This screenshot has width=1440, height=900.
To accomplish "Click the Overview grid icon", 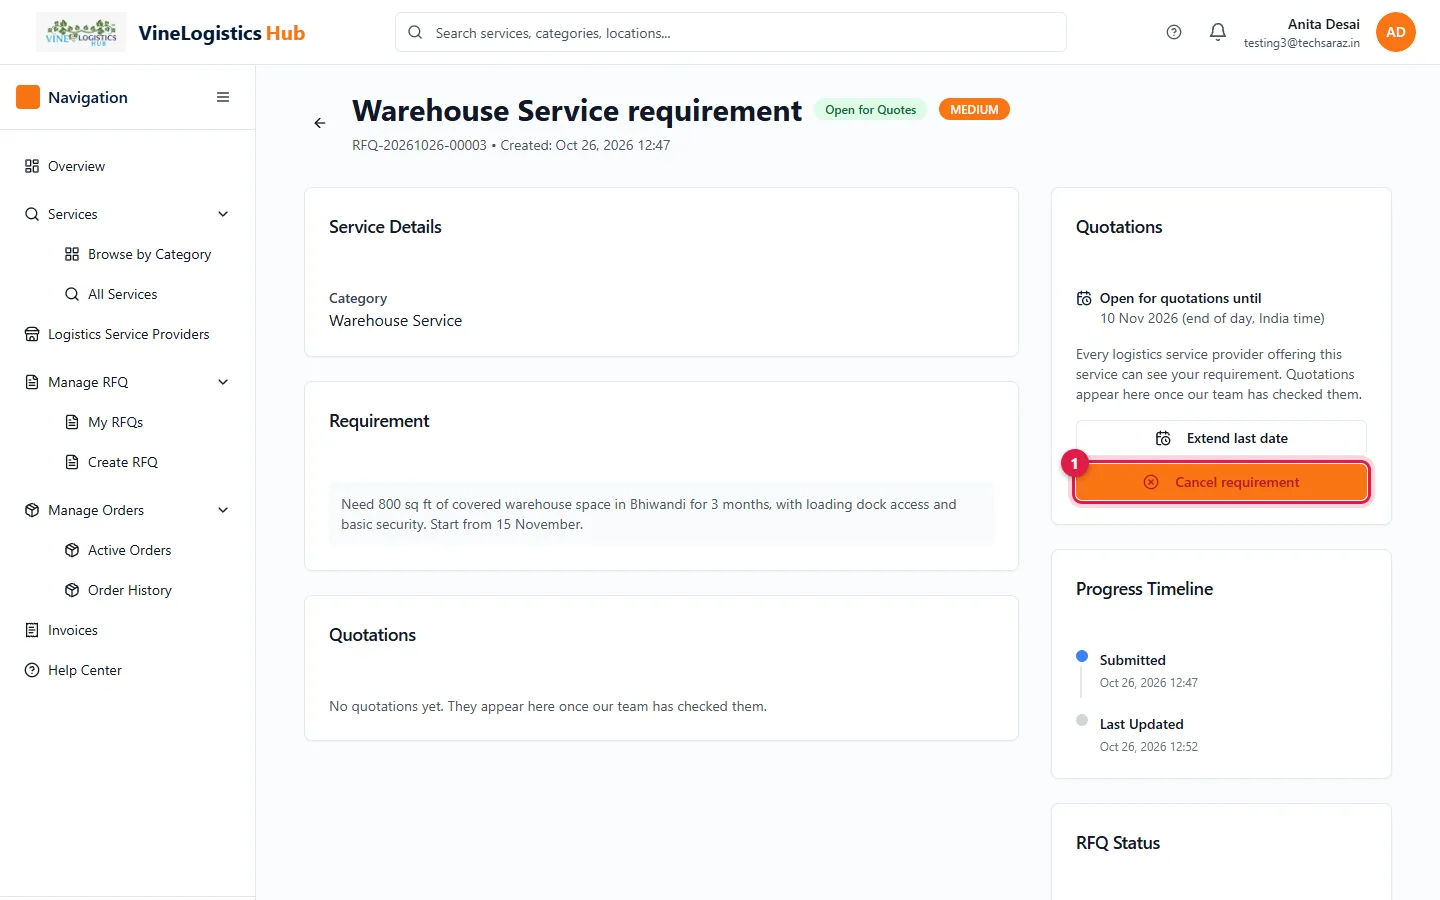I will 32,166.
